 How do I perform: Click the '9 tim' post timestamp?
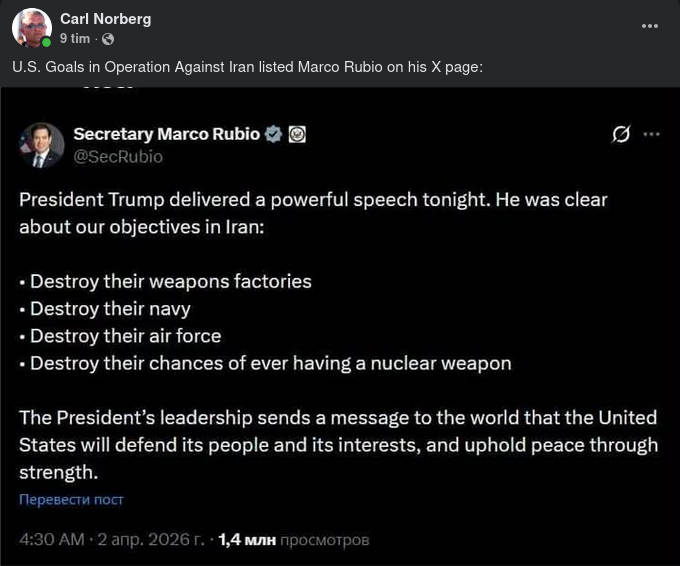tap(74, 38)
